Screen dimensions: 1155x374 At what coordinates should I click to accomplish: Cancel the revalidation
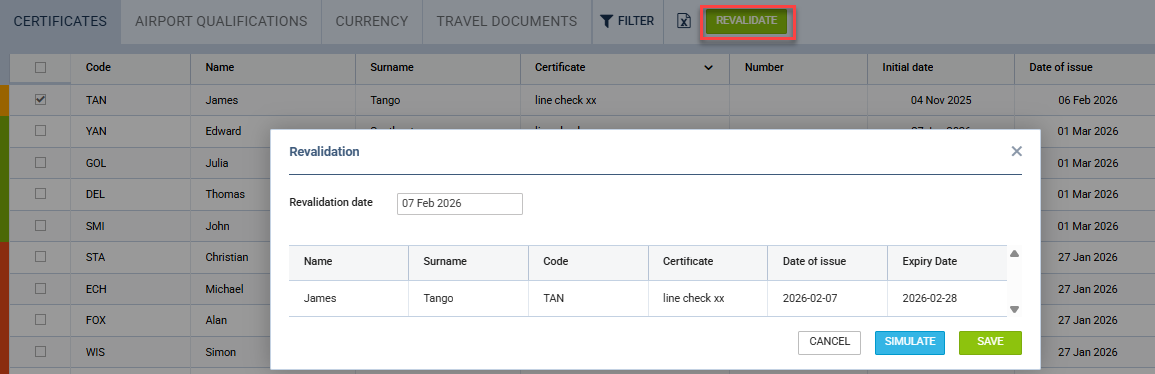click(829, 342)
